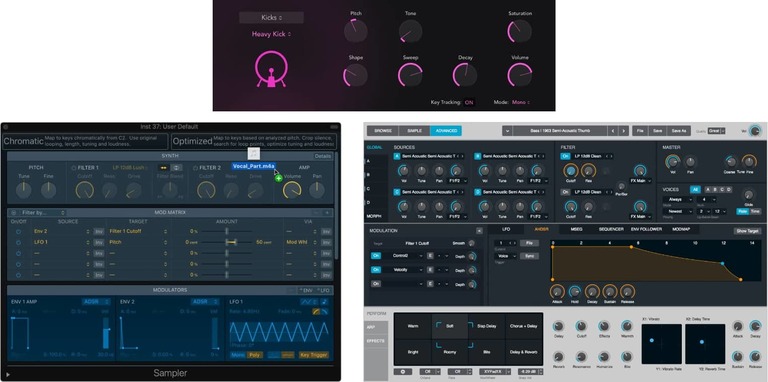
Task: Click the Alchemy Glide knob
Action: tap(748, 194)
